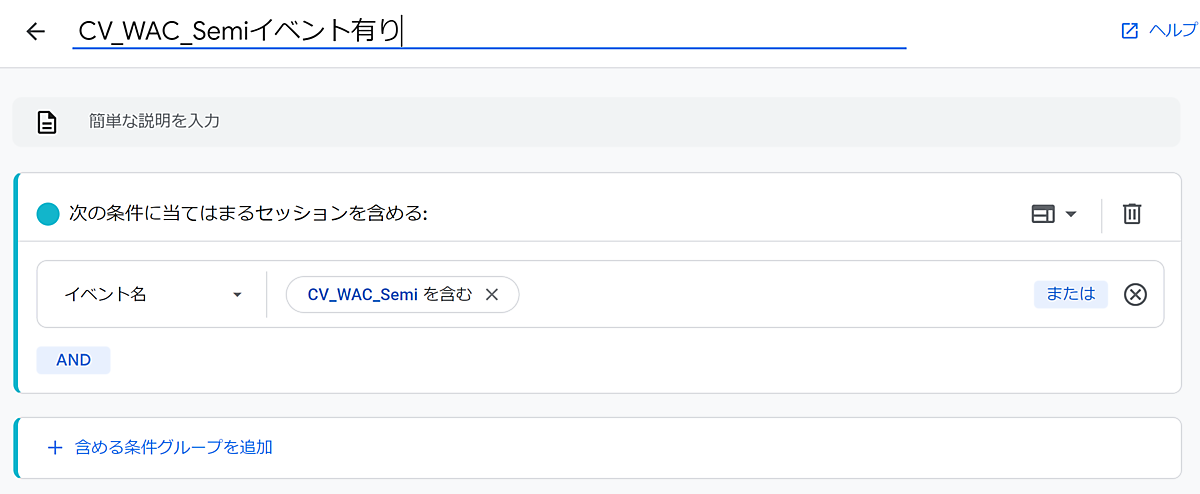This screenshot has height=494, width=1200.
Task: Click the back arrow icon
Action: tap(36, 31)
